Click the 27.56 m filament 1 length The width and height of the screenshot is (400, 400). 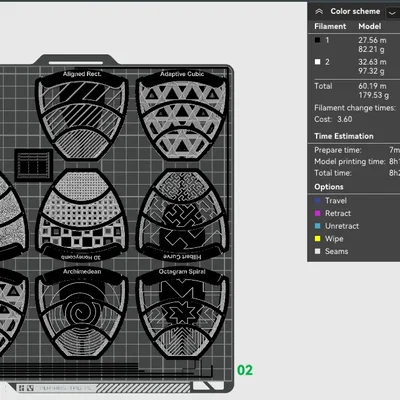pyautogui.click(x=372, y=40)
